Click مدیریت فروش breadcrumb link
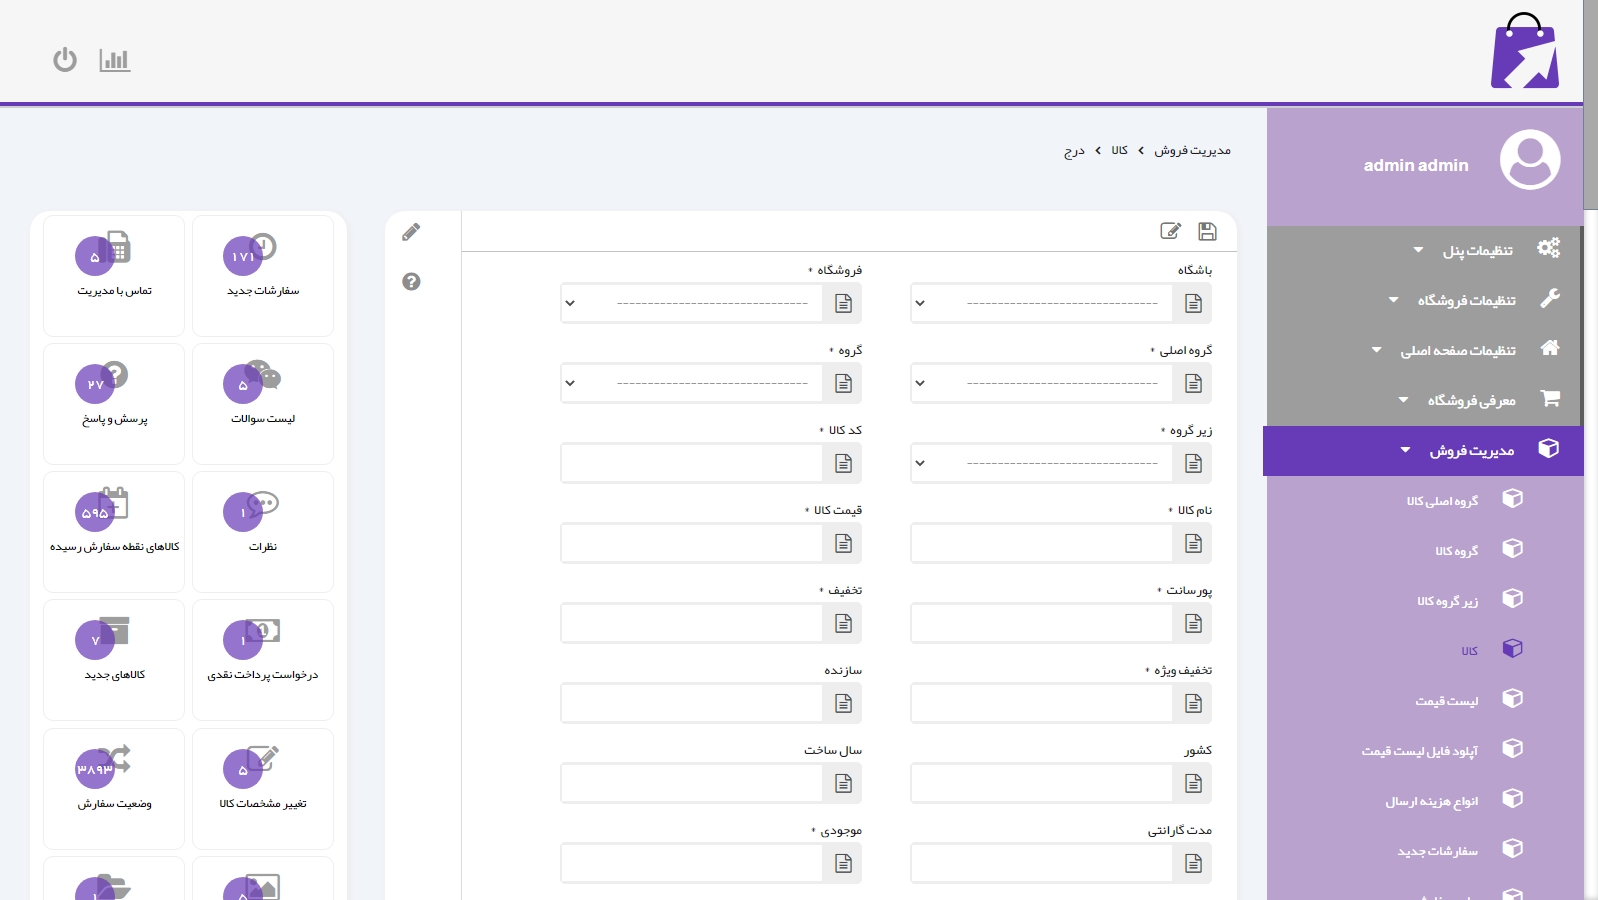 coord(1192,151)
